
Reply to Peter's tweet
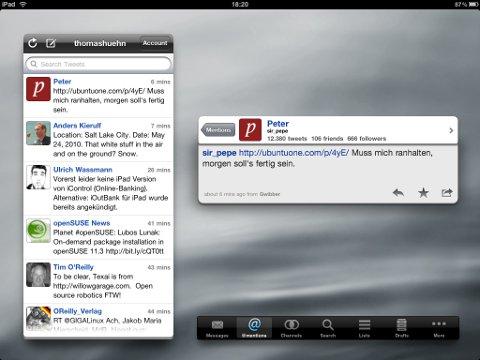coord(398,193)
